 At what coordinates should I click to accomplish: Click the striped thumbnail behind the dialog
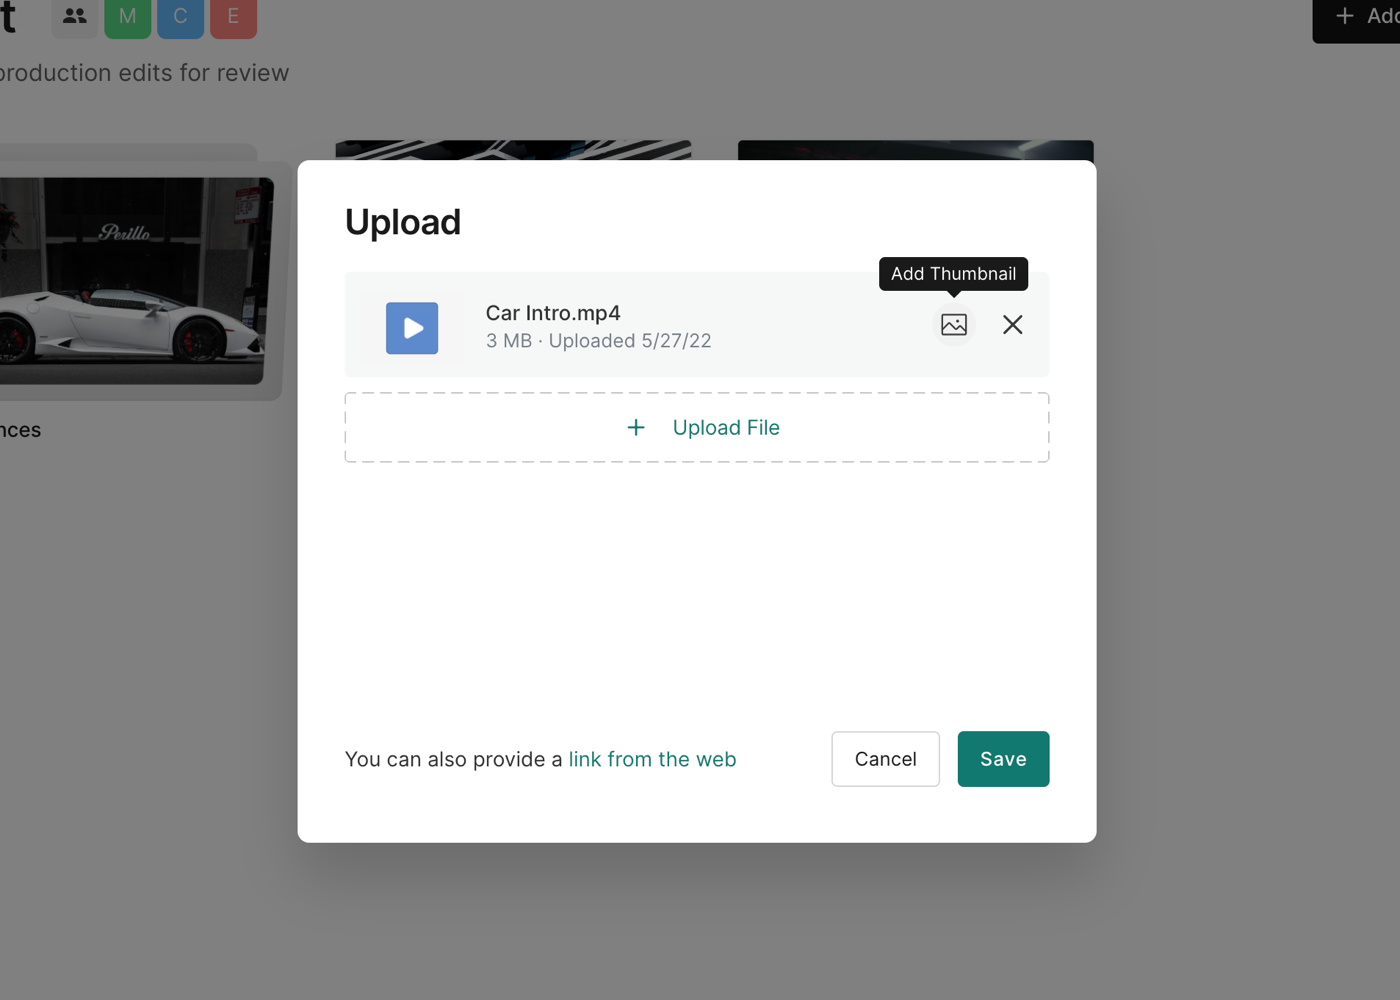513,150
